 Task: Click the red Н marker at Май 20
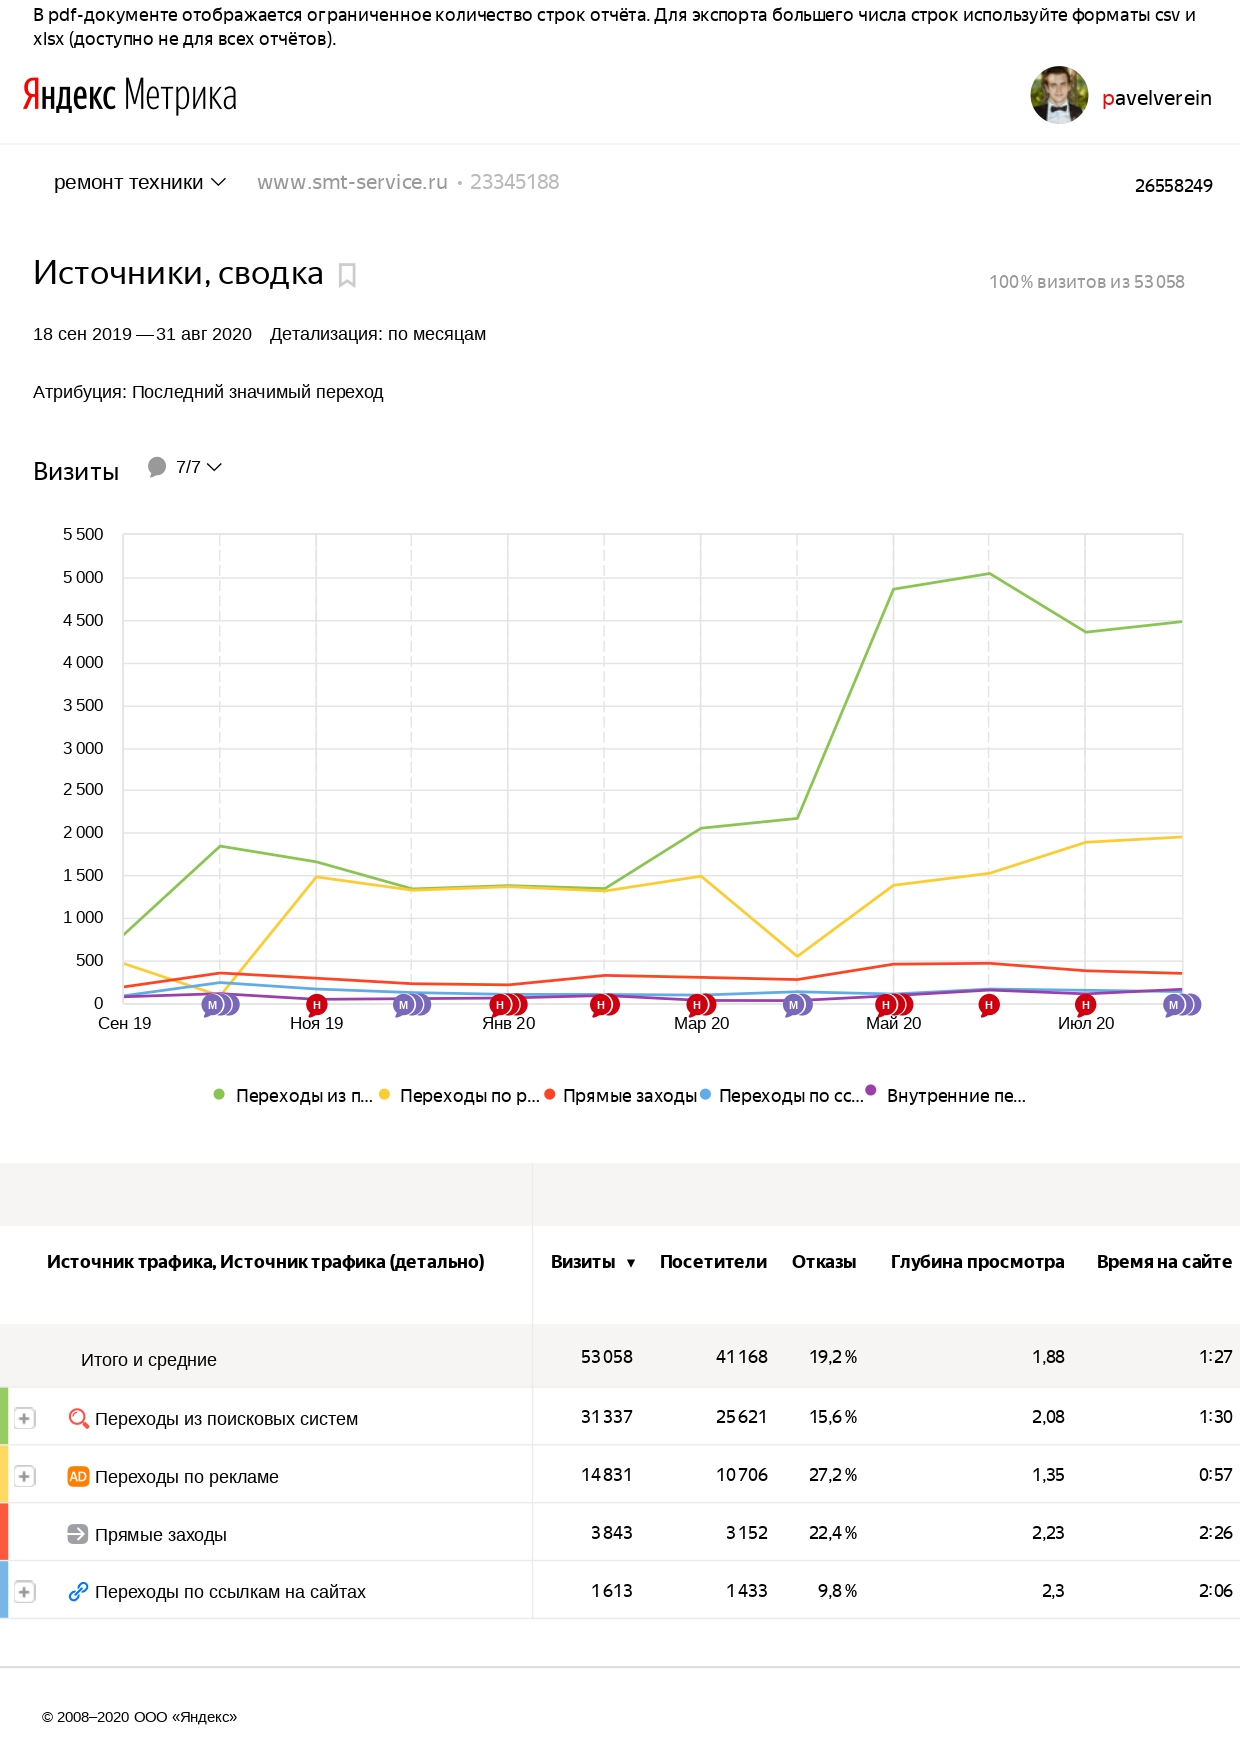(885, 1005)
